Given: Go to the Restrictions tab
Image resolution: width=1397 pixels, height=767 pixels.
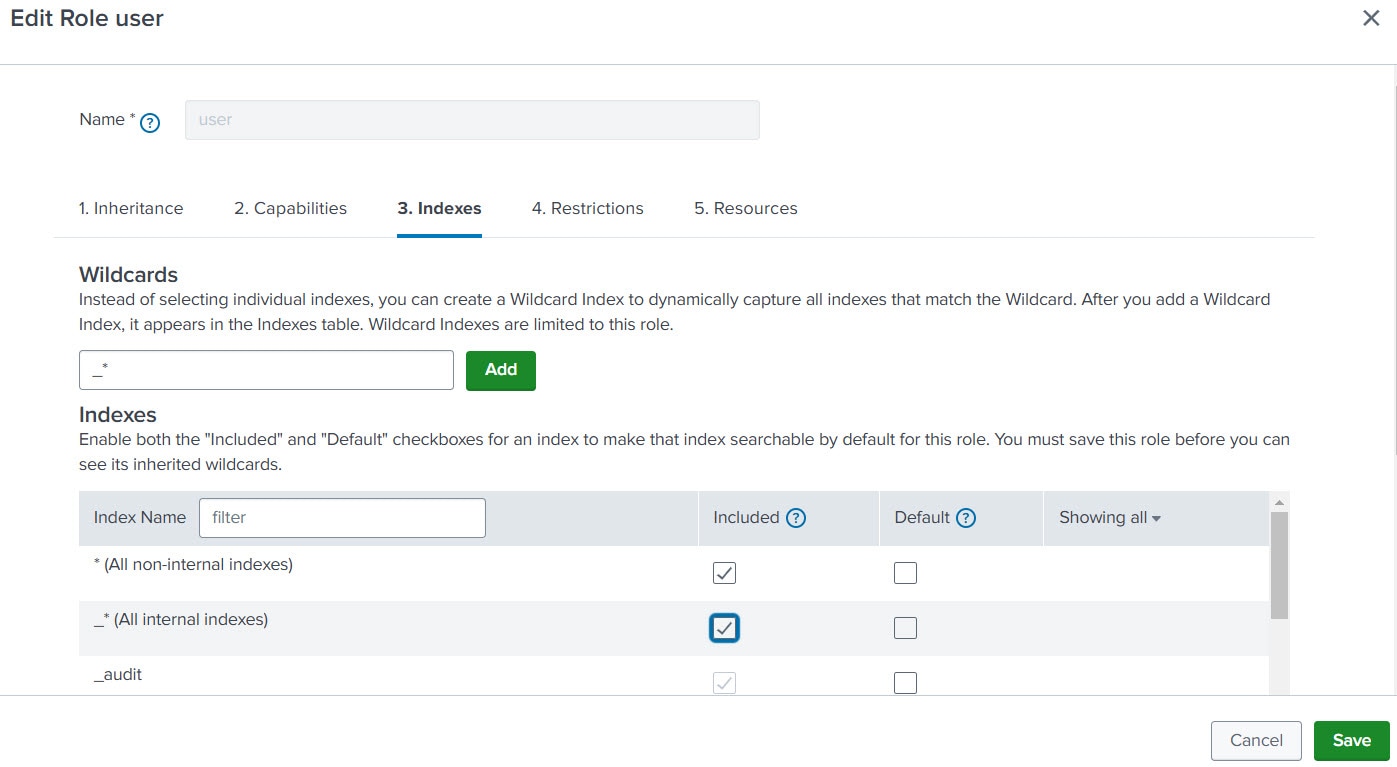Looking at the screenshot, I should (x=587, y=208).
